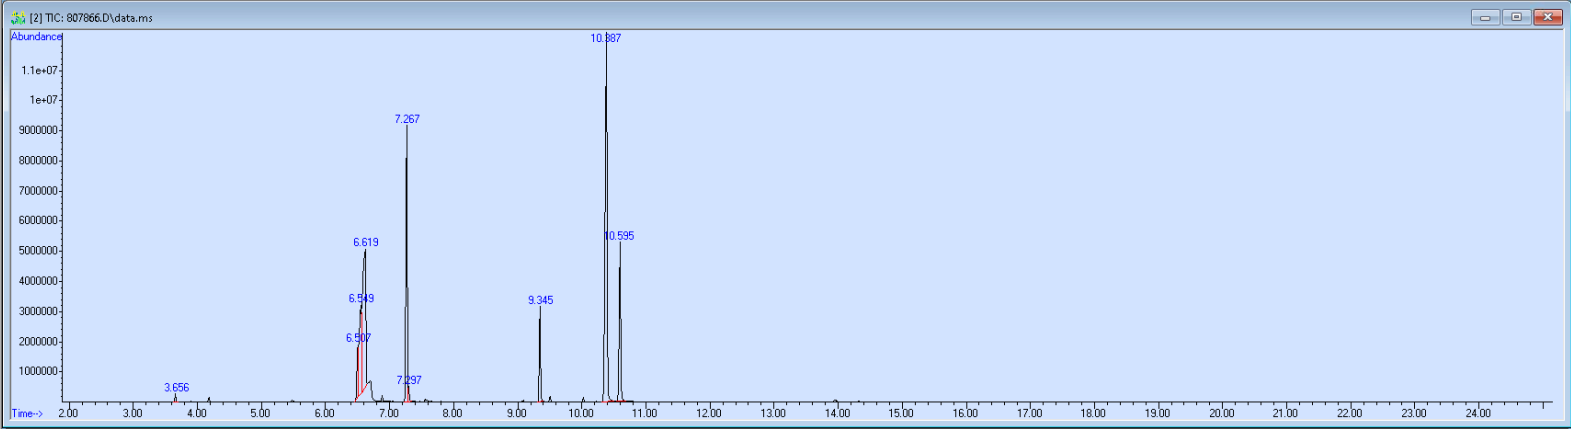The height and width of the screenshot is (429, 1571).
Task: Click the Time--> axis label
Action: click(x=27, y=413)
